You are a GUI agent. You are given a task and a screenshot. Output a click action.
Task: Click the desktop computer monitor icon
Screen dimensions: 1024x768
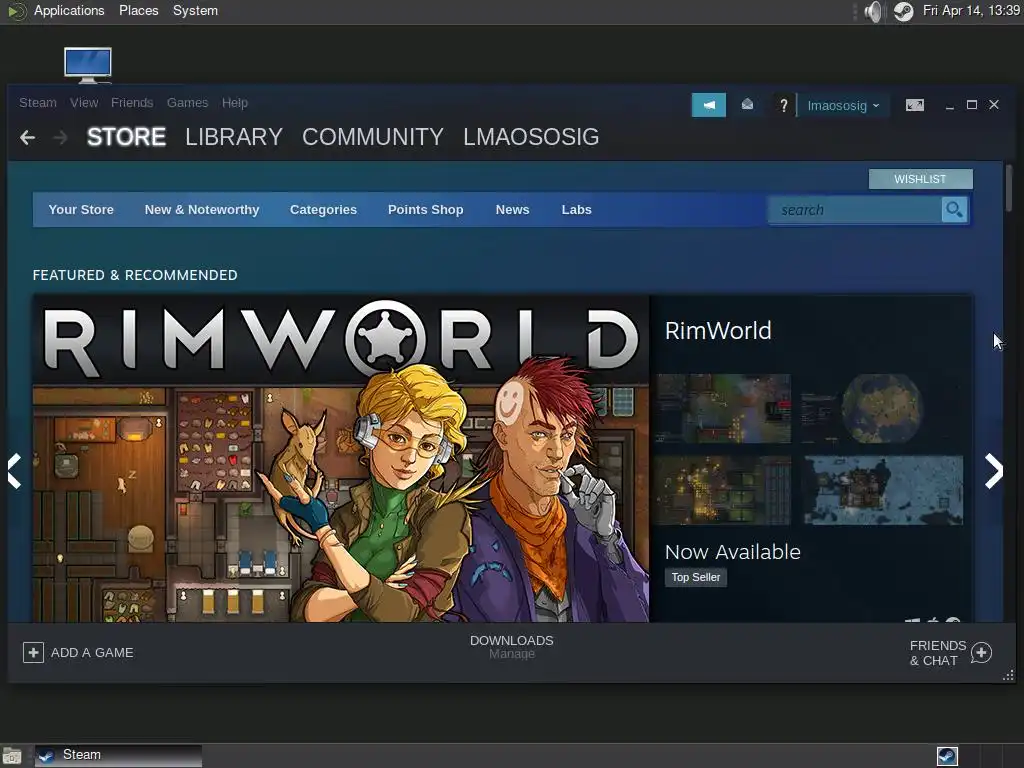tap(88, 65)
